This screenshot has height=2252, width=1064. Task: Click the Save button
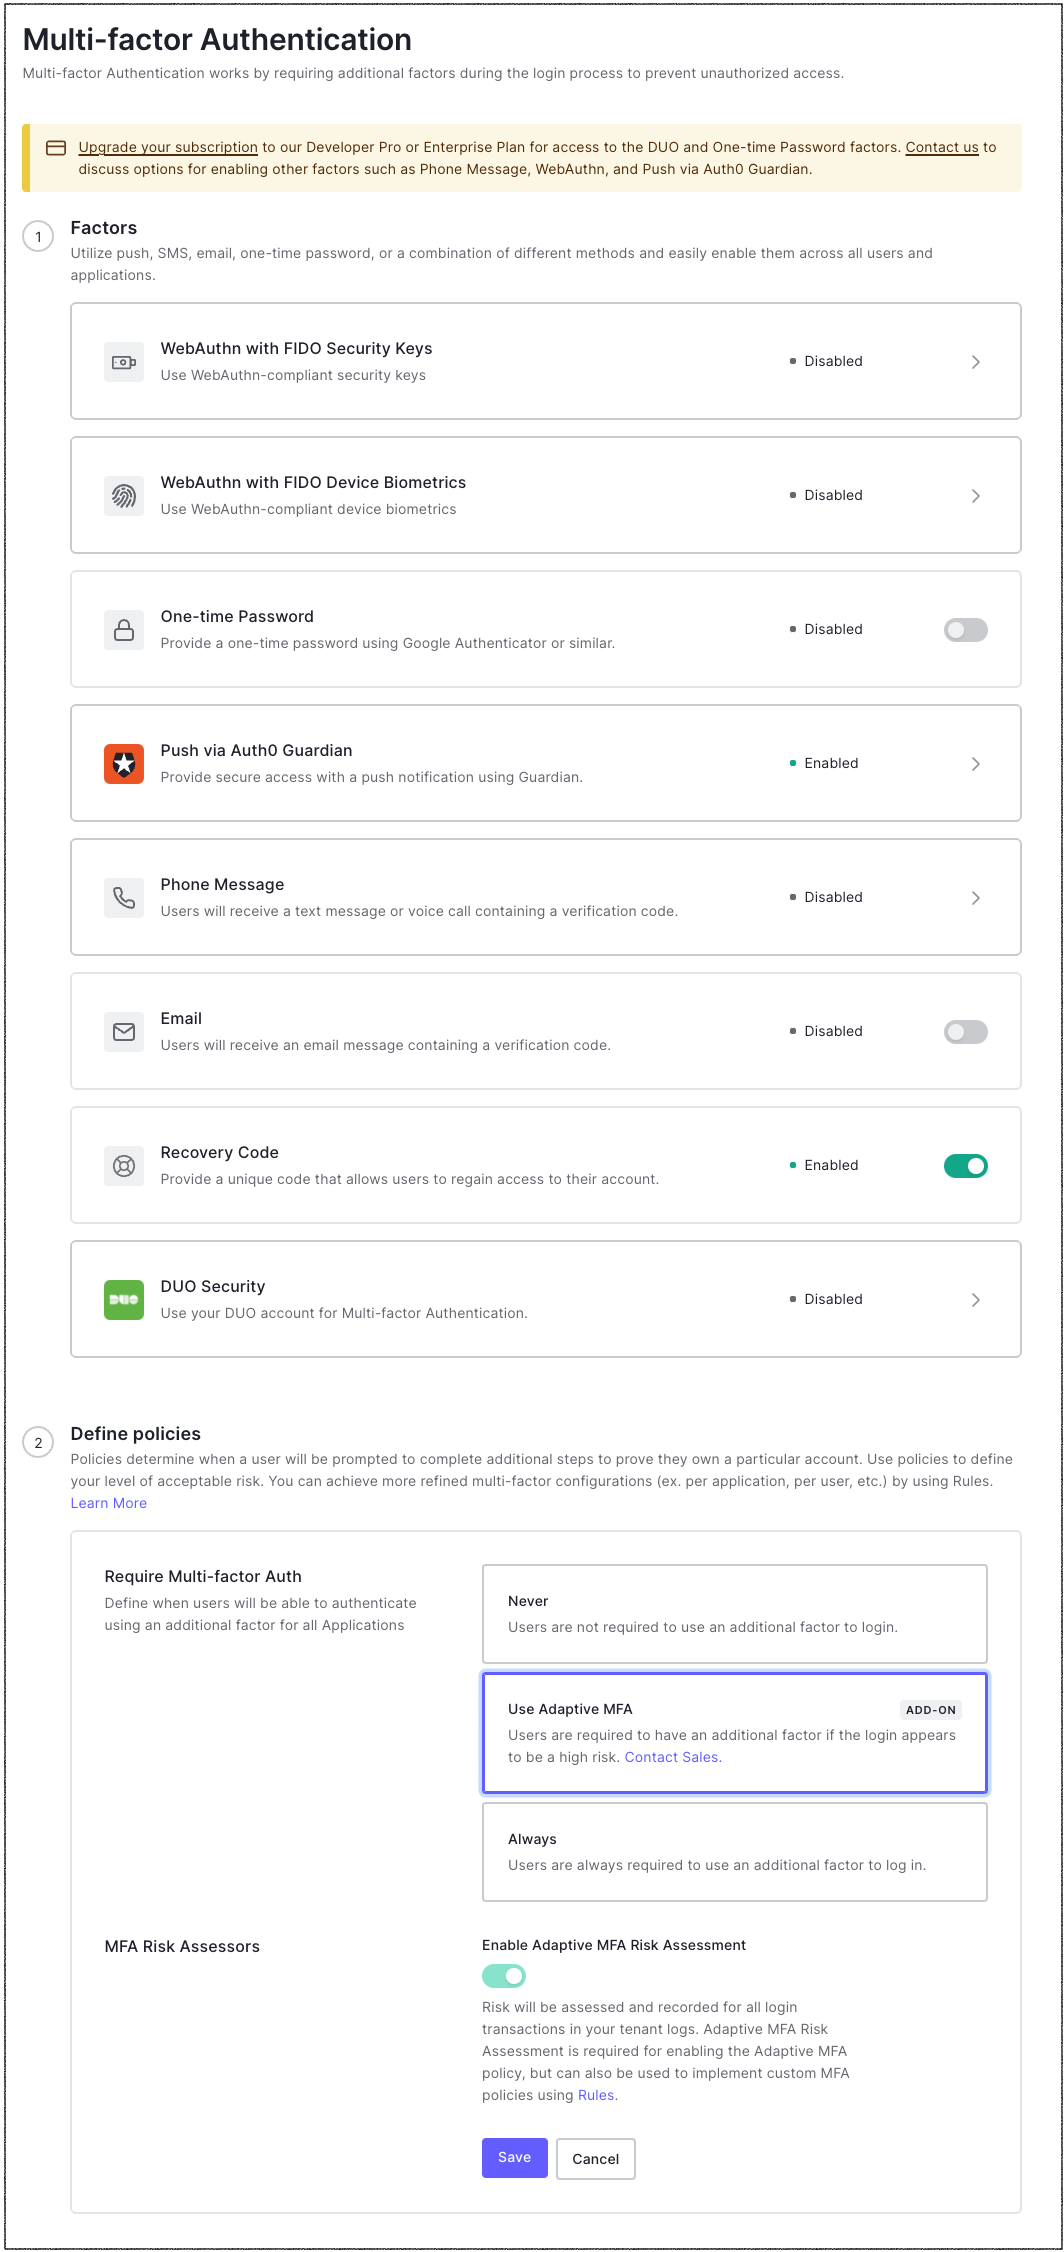[x=514, y=2158]
